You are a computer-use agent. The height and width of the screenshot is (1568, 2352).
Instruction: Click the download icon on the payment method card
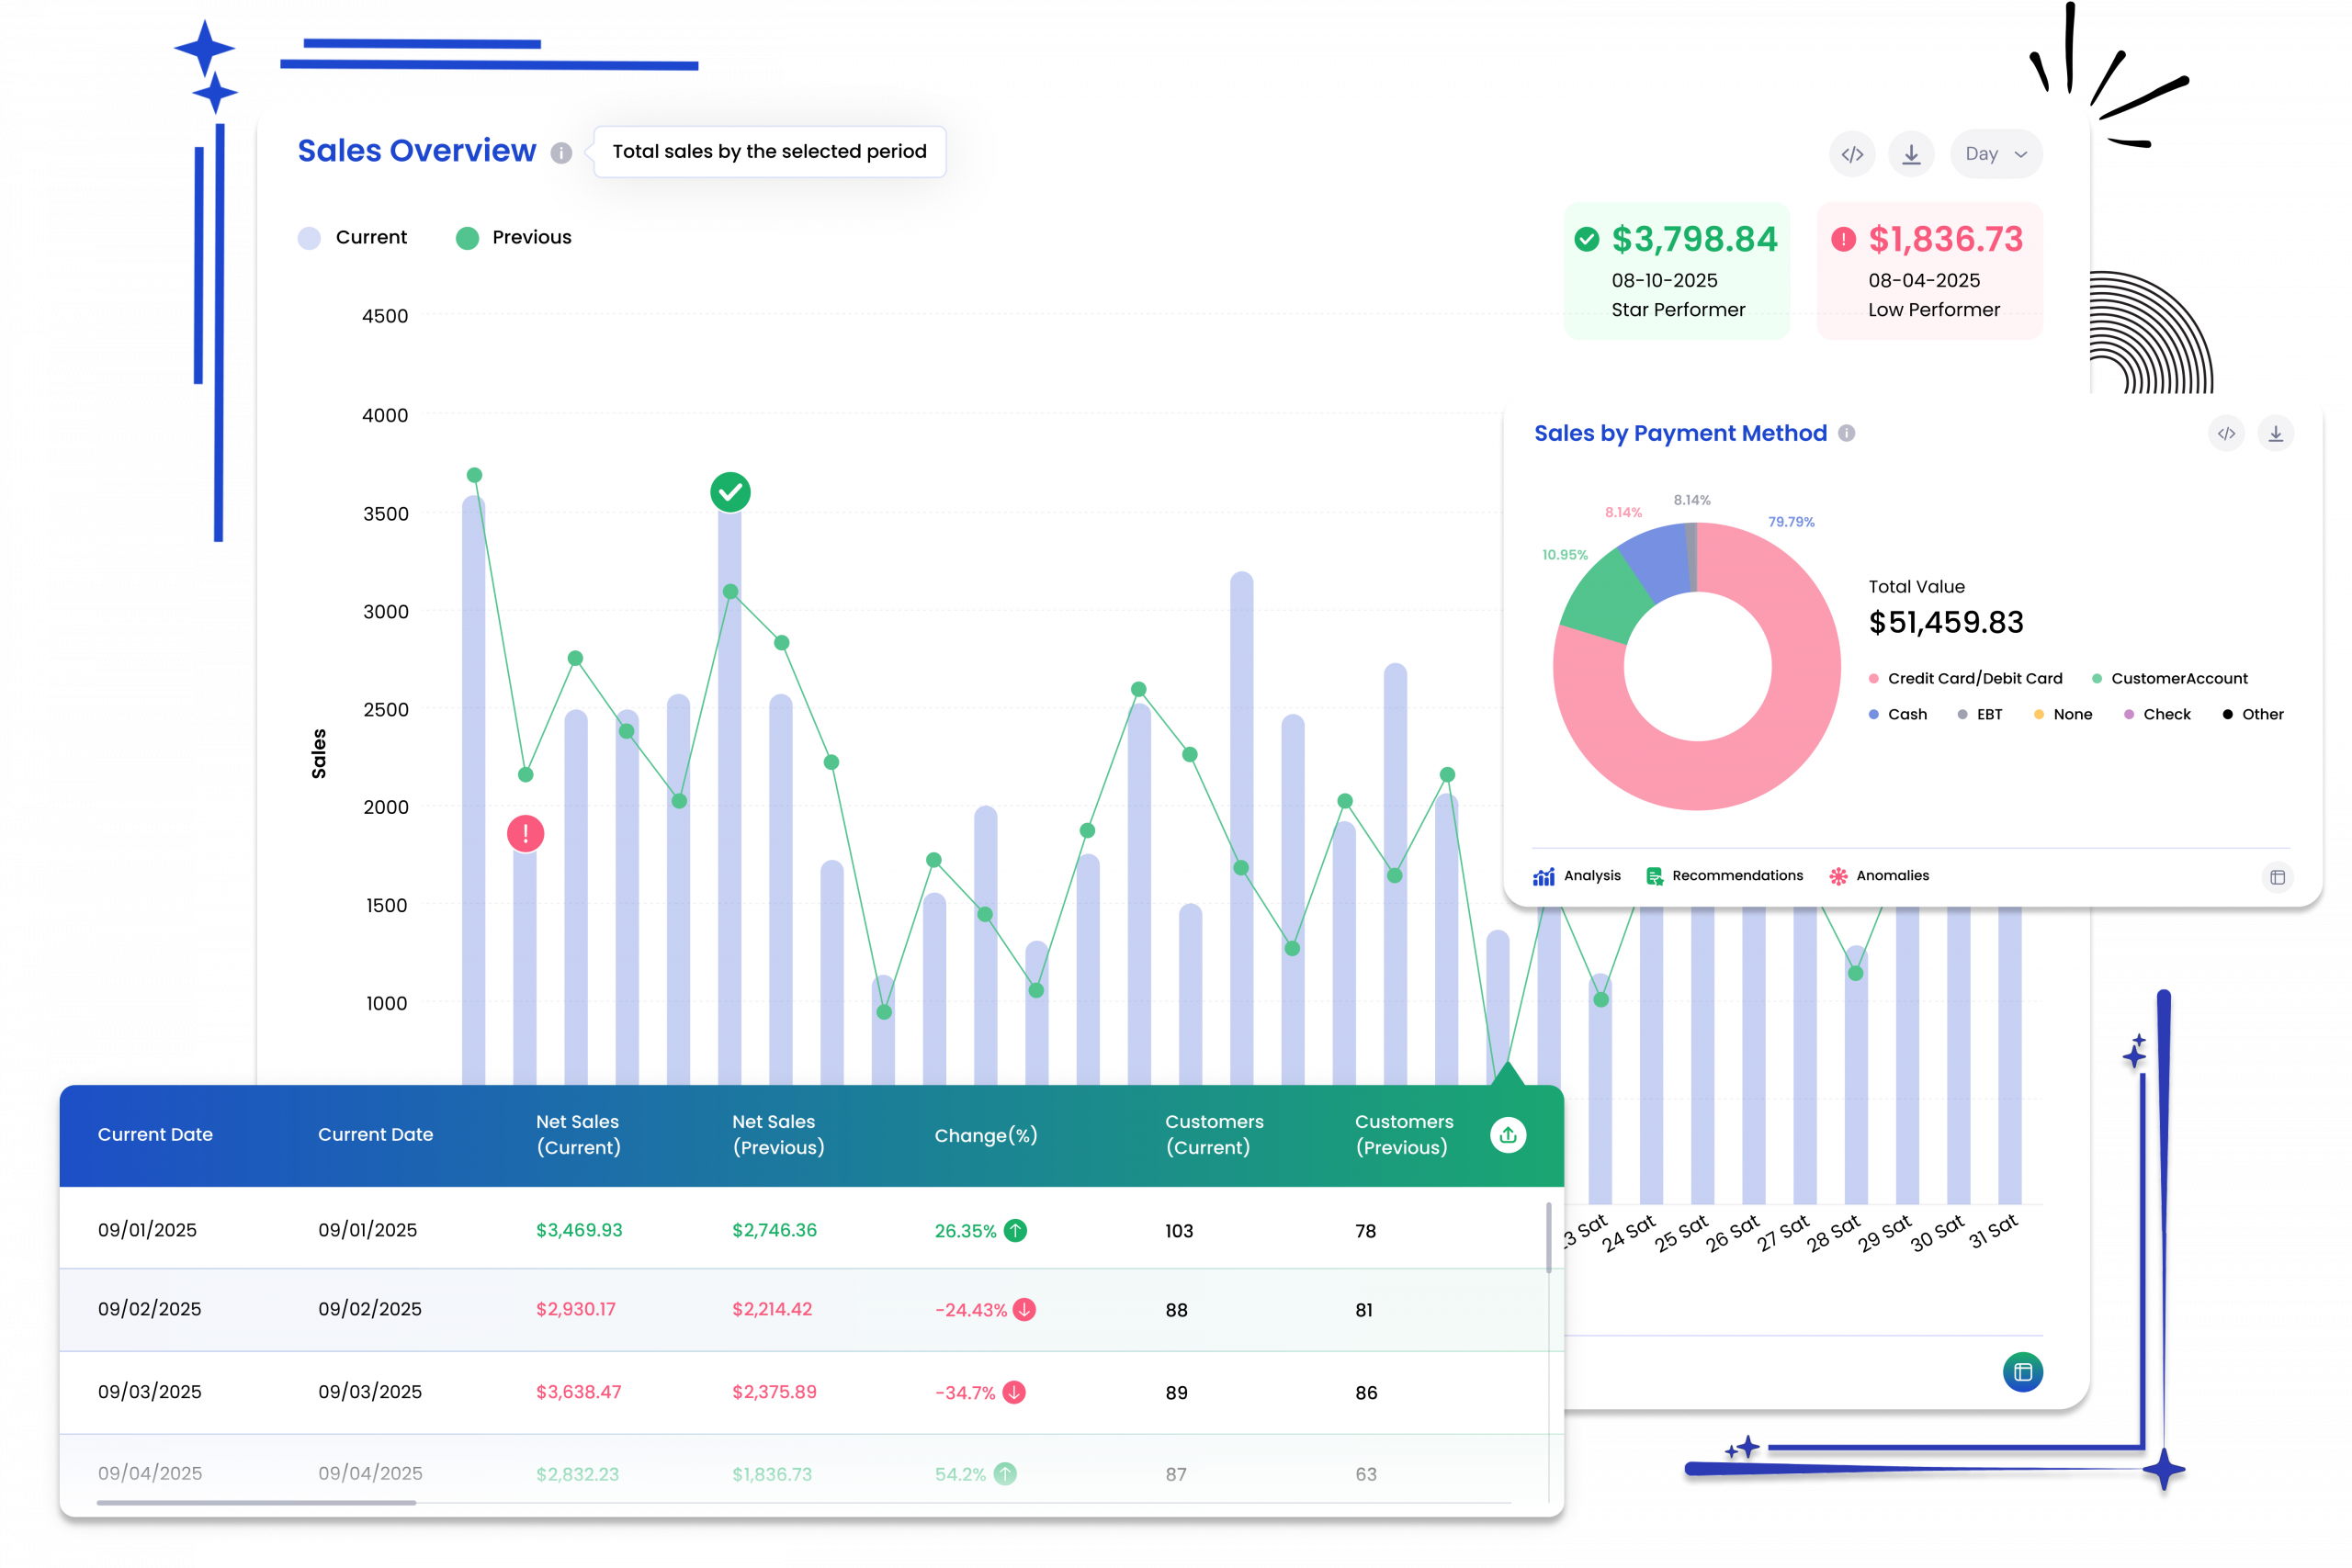pos(2277,433)
